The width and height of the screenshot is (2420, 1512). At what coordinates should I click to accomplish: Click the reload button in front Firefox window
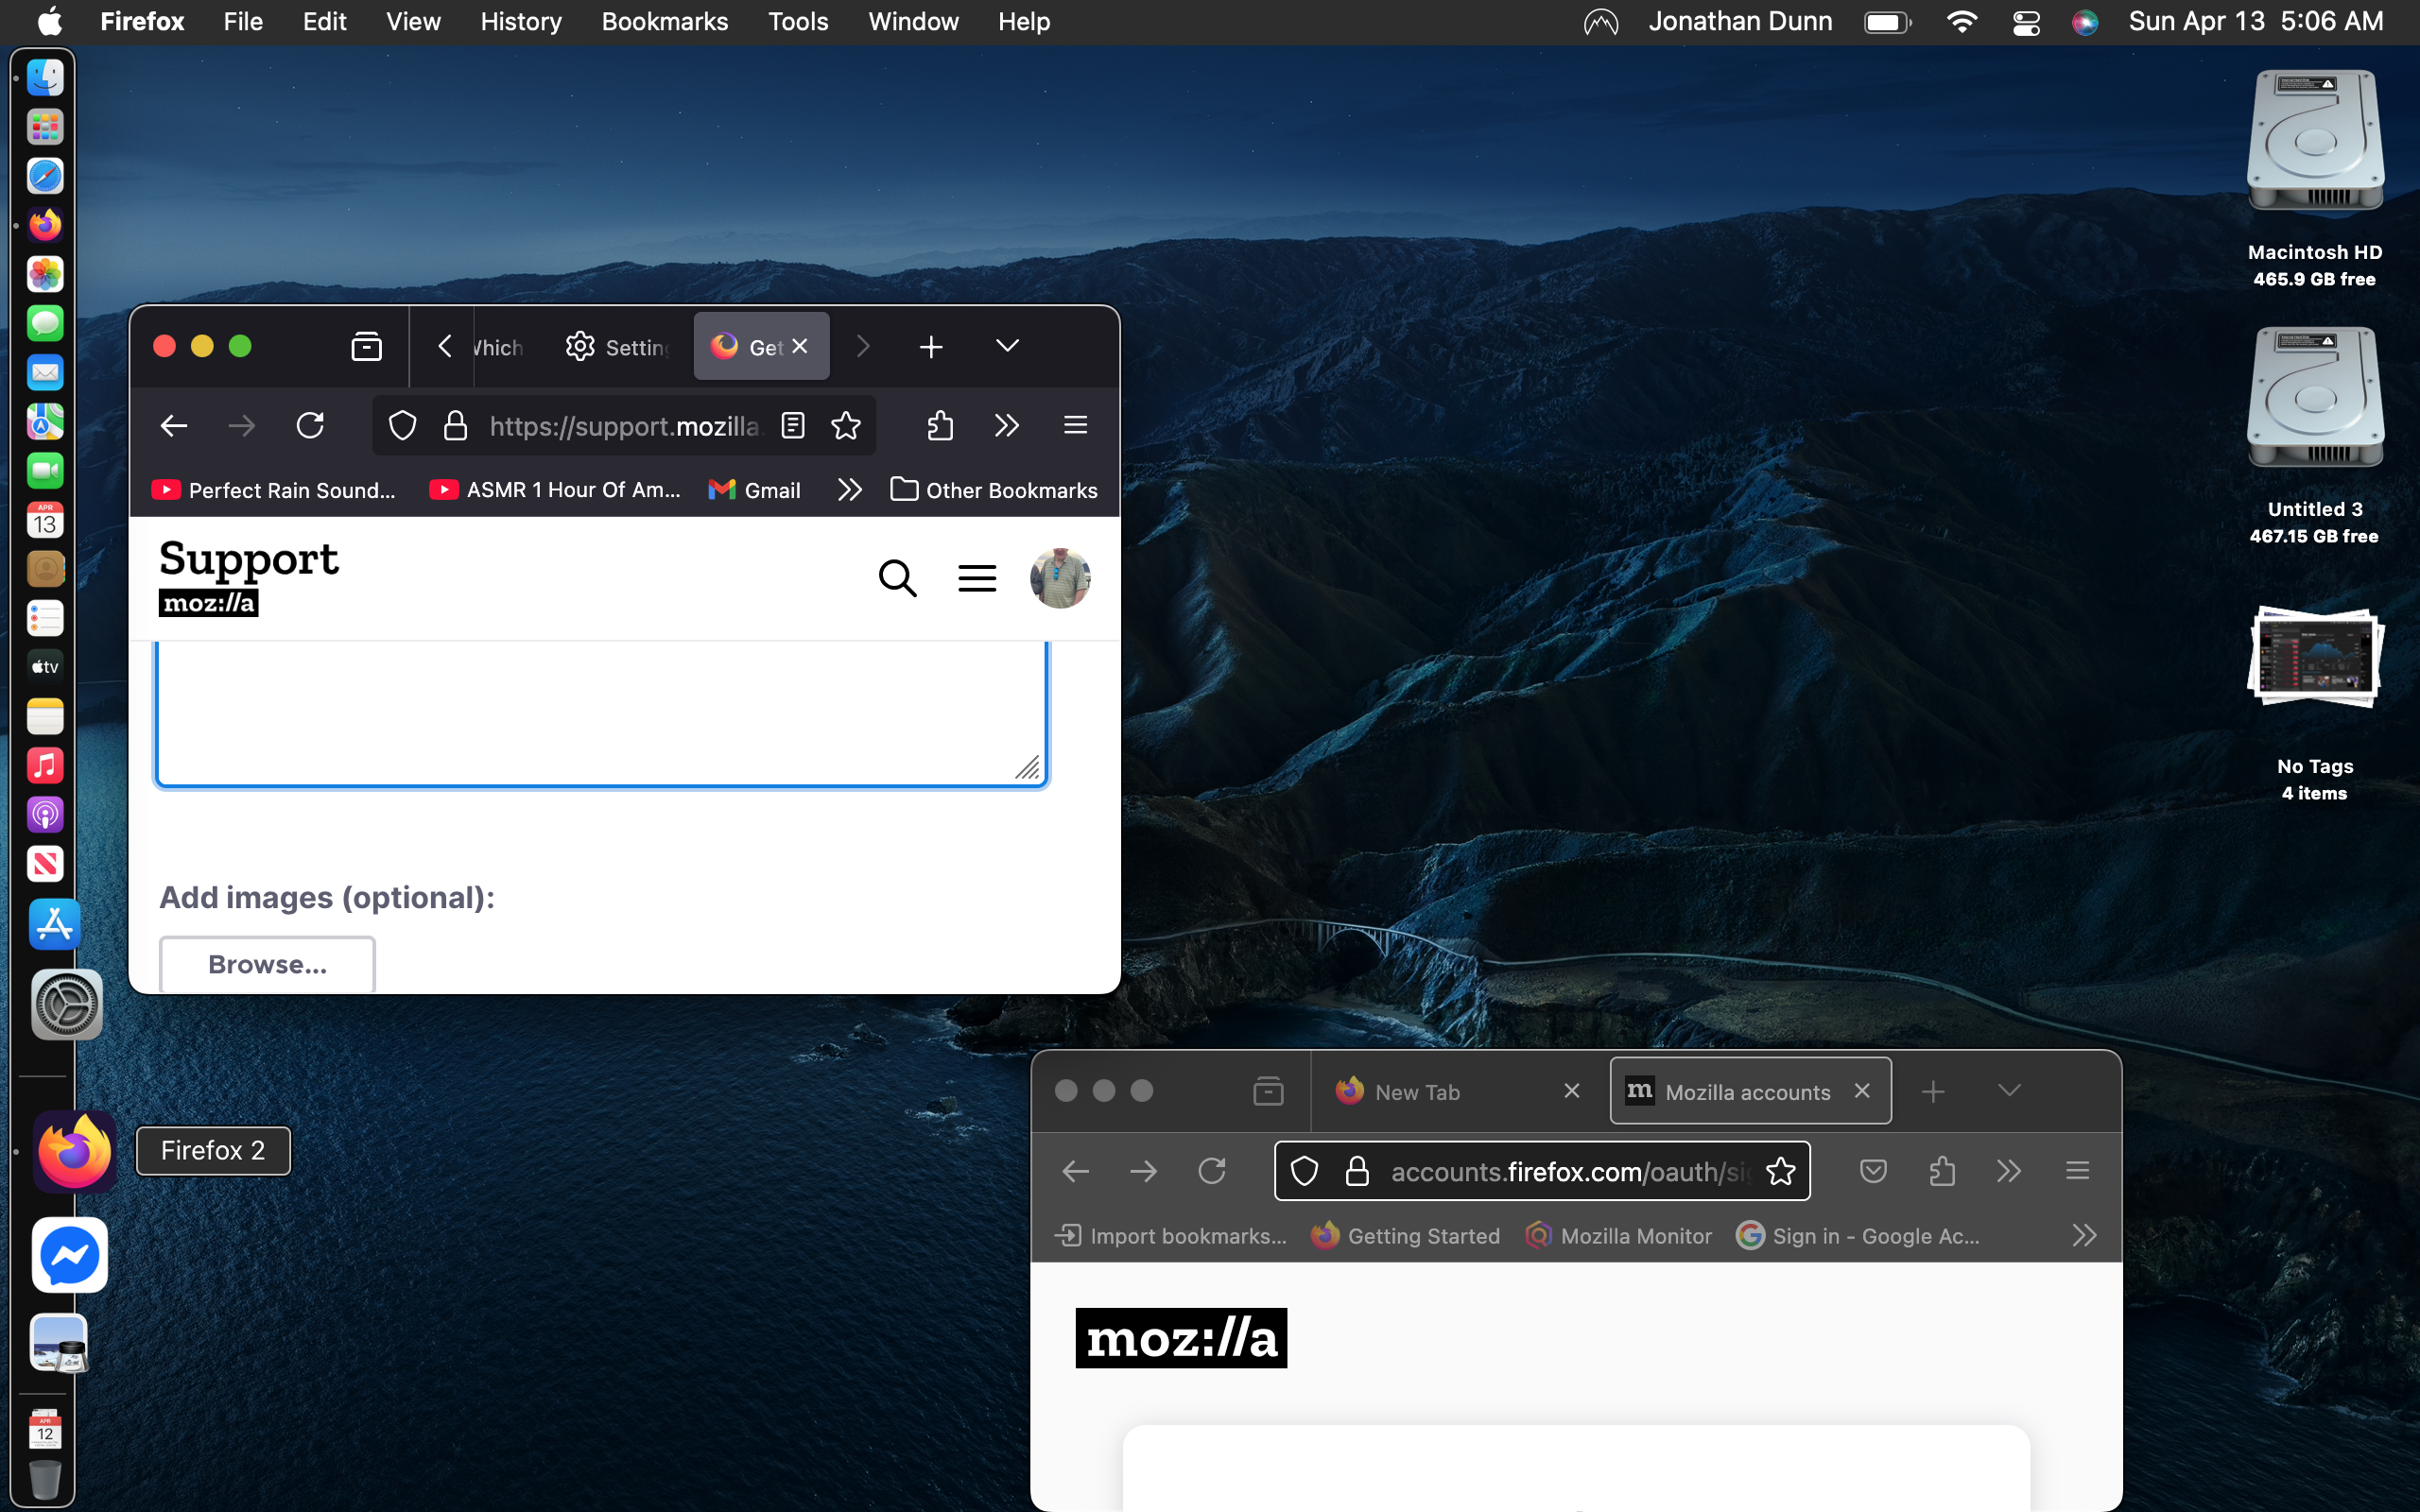310,426
